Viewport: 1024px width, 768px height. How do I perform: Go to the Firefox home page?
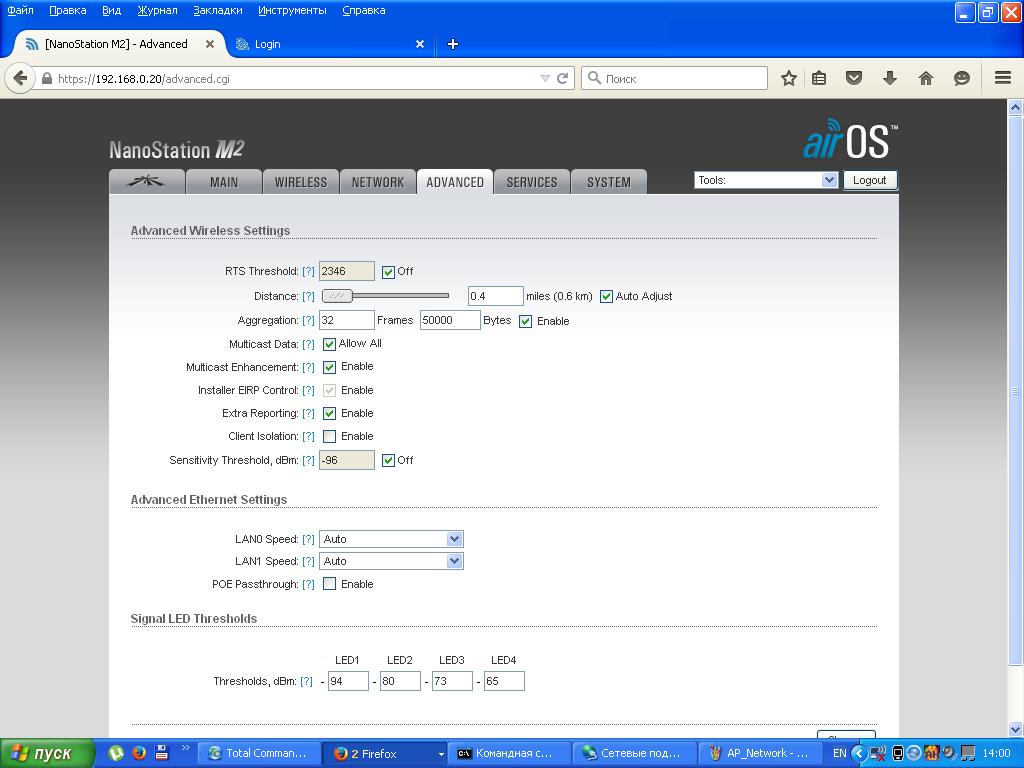pos(925,78)
